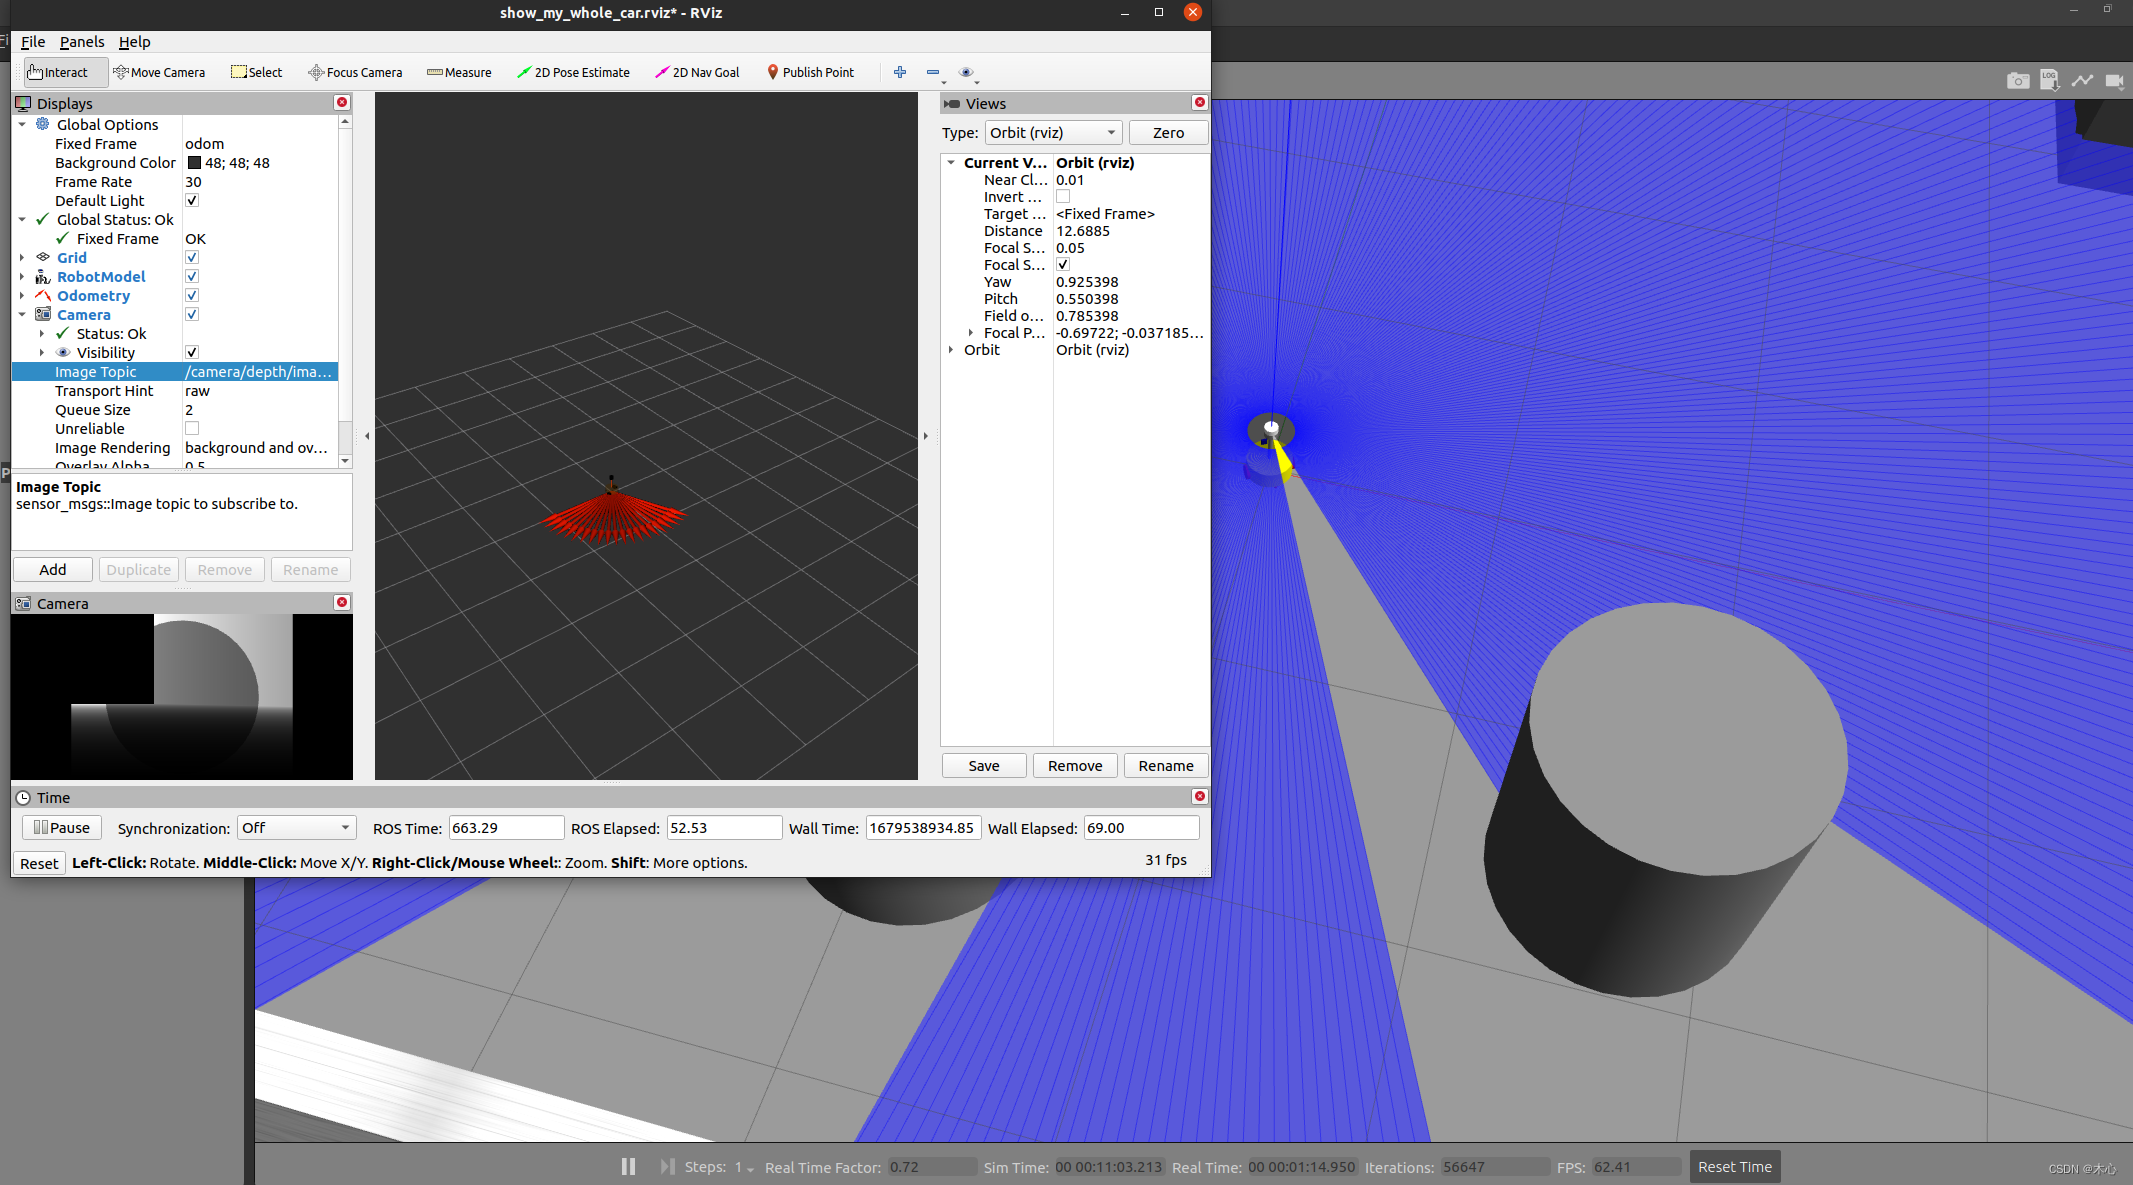Click the Background Color swatch

pos(194,163)
